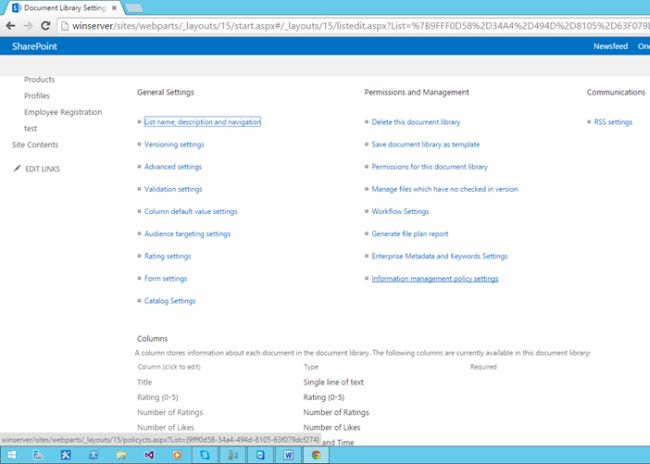The image size is (650, 464).
Task: Open Manage files with no checked in version
Action: [444, 189]
